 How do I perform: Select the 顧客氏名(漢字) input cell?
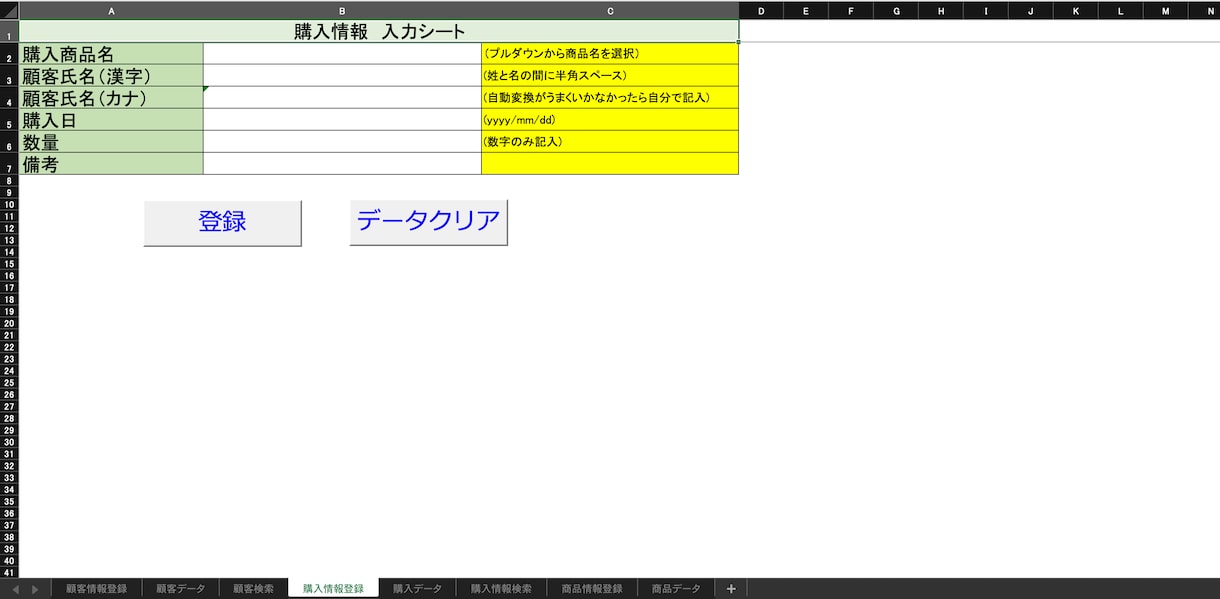pyautogui.click(x=342, y=76)
